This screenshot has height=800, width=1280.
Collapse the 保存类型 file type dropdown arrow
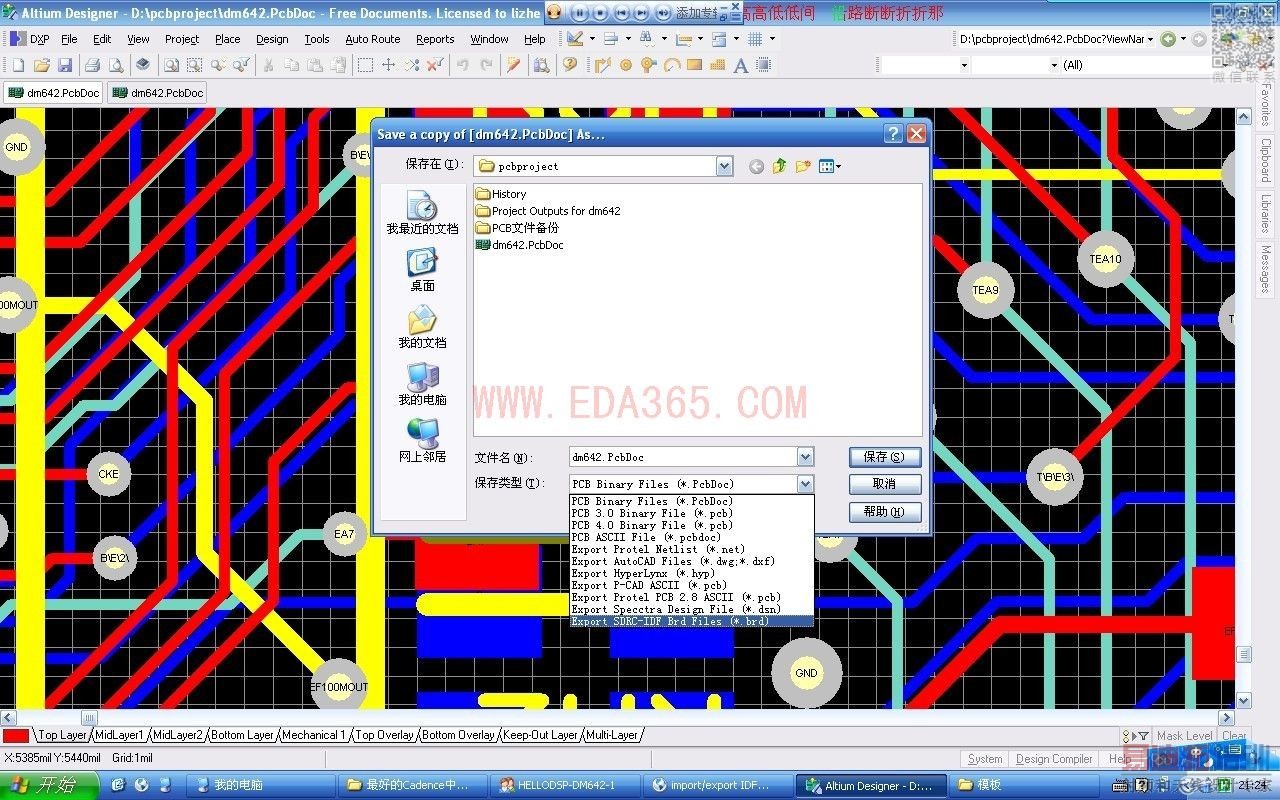pyautogui.click(x=806, y=484)
